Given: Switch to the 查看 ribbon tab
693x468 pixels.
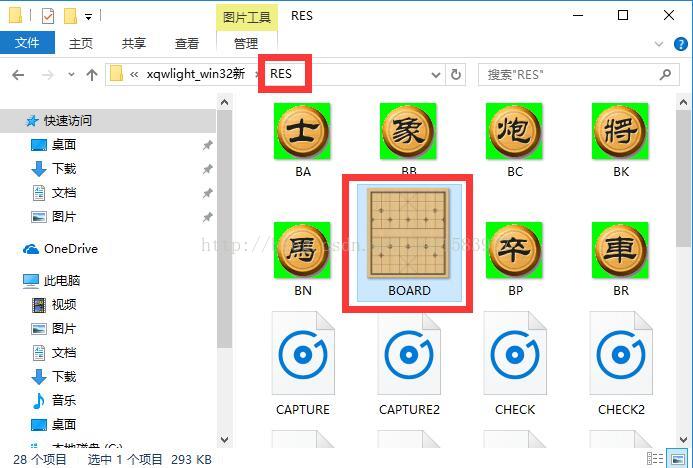Looking at the screenshot, I should pos(187,43).
